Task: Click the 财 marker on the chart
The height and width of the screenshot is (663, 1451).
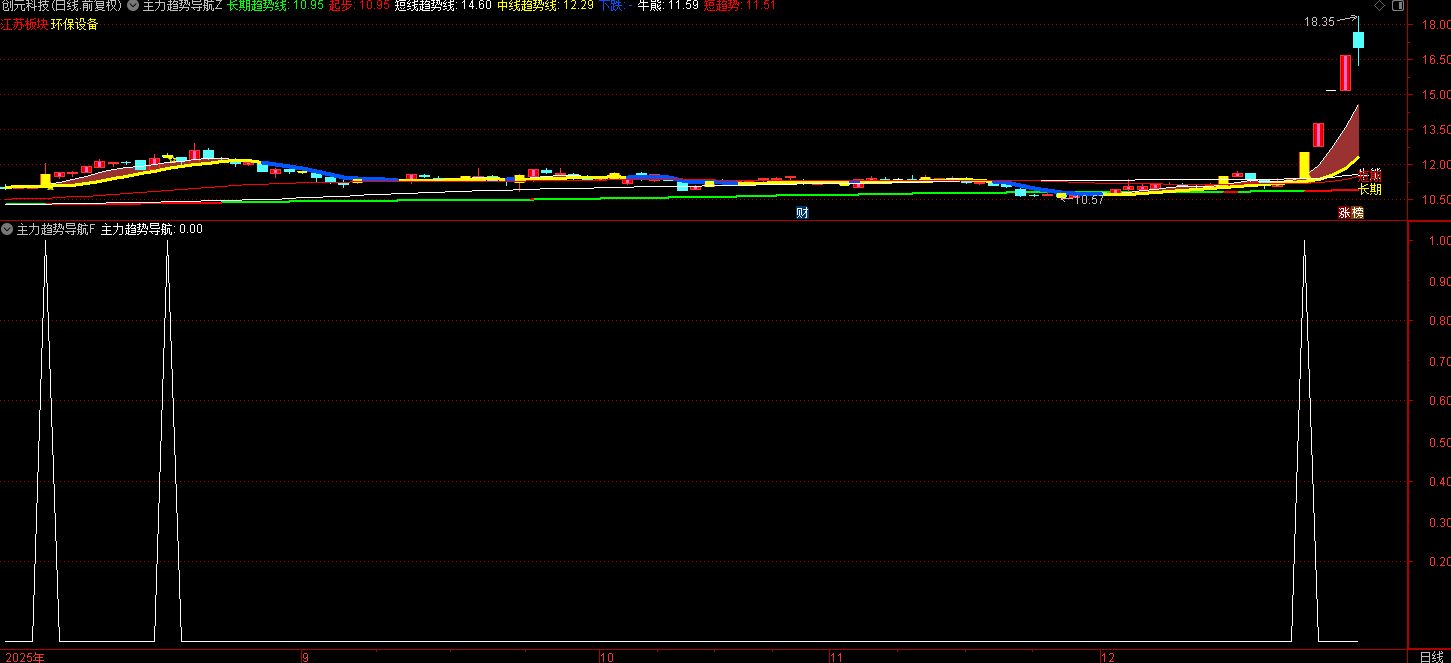Action: (x=802, y=212)
